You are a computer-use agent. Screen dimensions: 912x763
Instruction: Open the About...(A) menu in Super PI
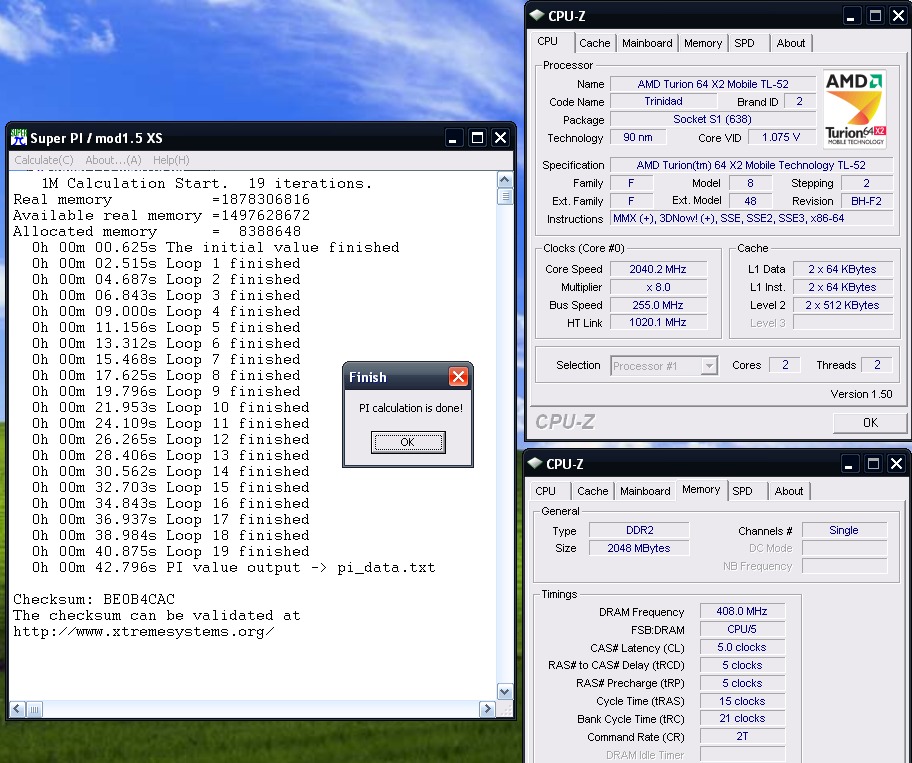pyautogui.click(x=113, y=160)
